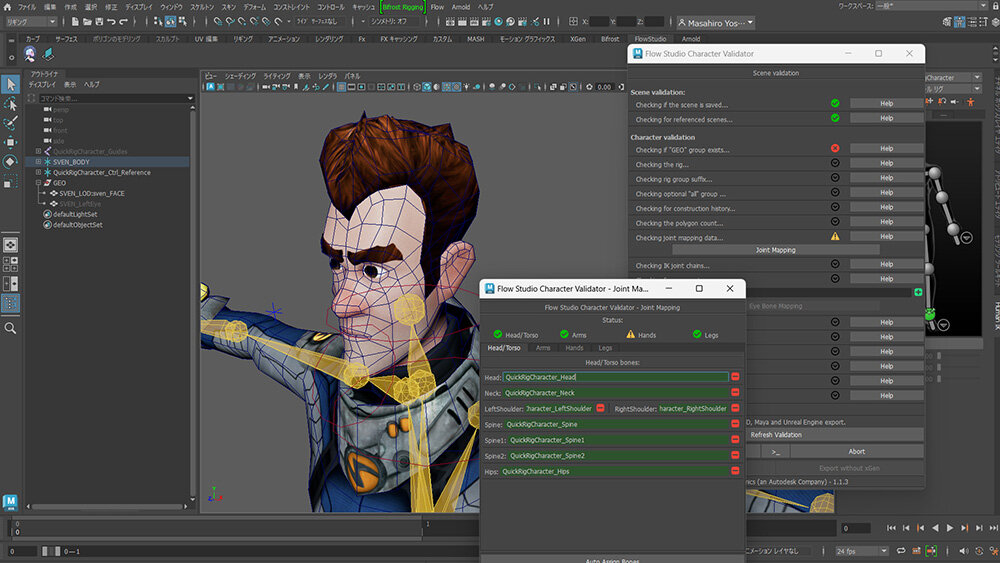
Task: Expand the QuickRigCharacter_Guides node
Action: [x=38, y=151]
